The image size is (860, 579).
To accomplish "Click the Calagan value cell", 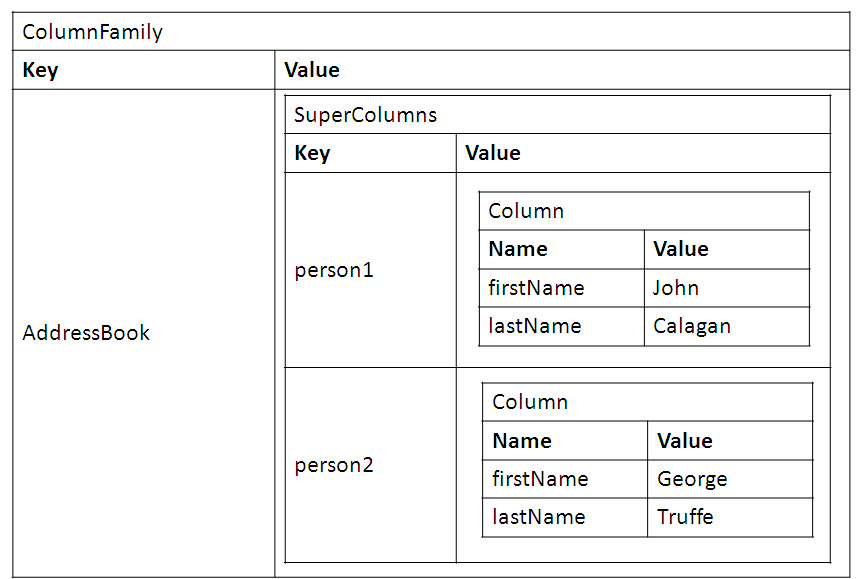I will tap(692, 326).
